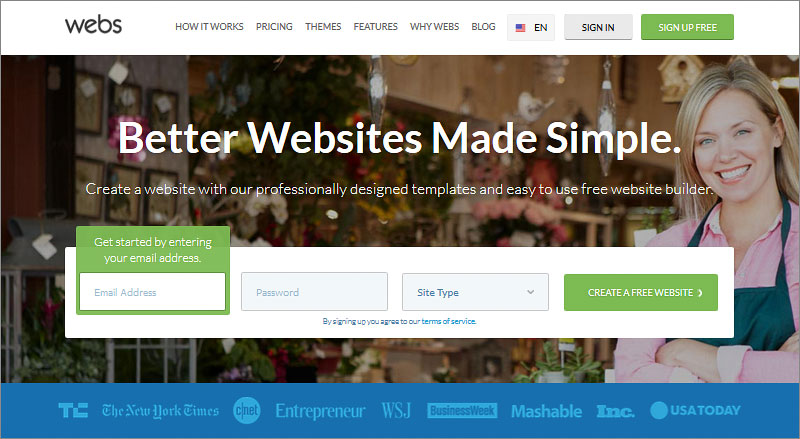Click the USA Today logo
The width and height of the screenshot is (800, 439).
pyautogui.click(x=695, y=410)
